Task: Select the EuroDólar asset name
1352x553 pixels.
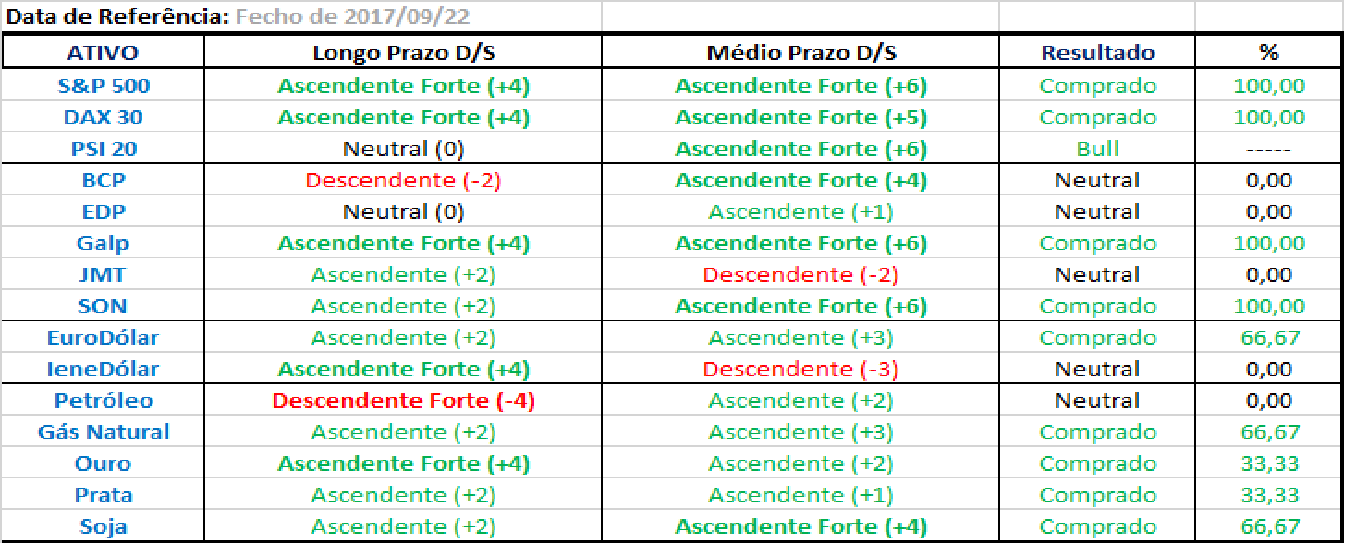Action: pos(103,337)
